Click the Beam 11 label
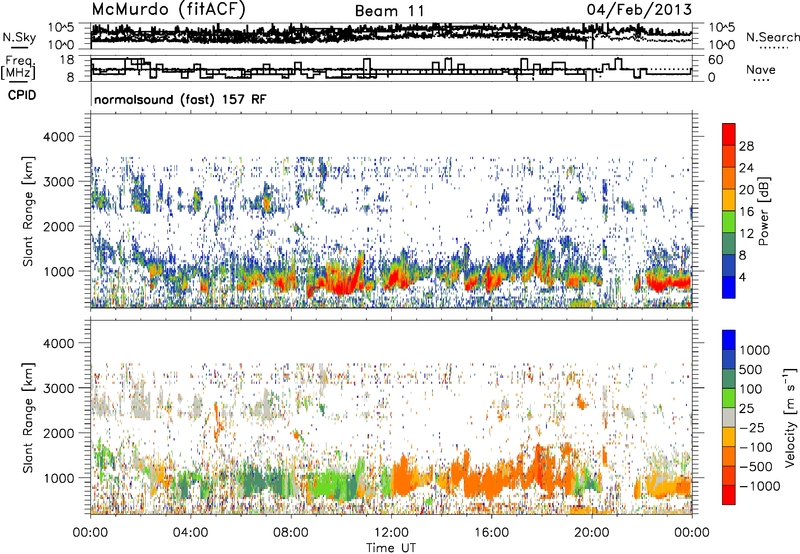Screen dimensions: 800x554 click(x=390, y=11)
